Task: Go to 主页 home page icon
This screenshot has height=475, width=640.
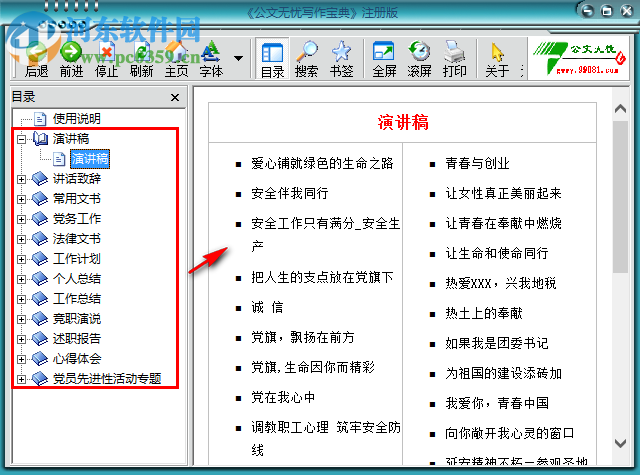Action: point(176,60)
